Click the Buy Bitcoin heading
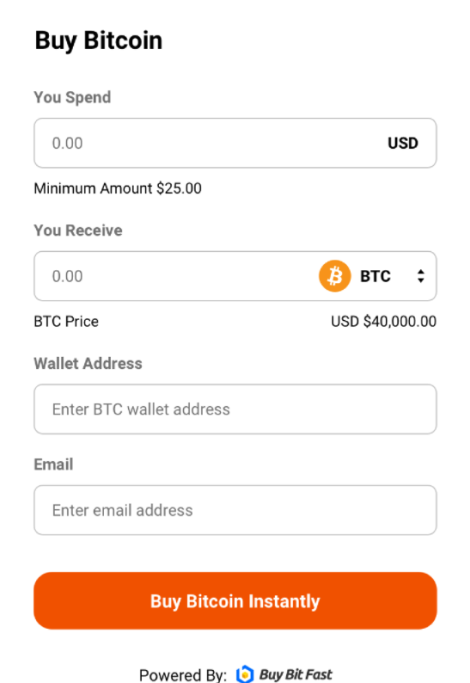 point(98,41)
